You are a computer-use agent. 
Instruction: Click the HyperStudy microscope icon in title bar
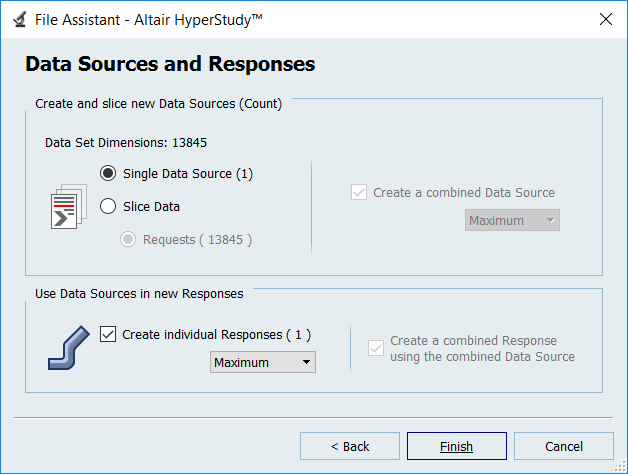pos(18,19)
